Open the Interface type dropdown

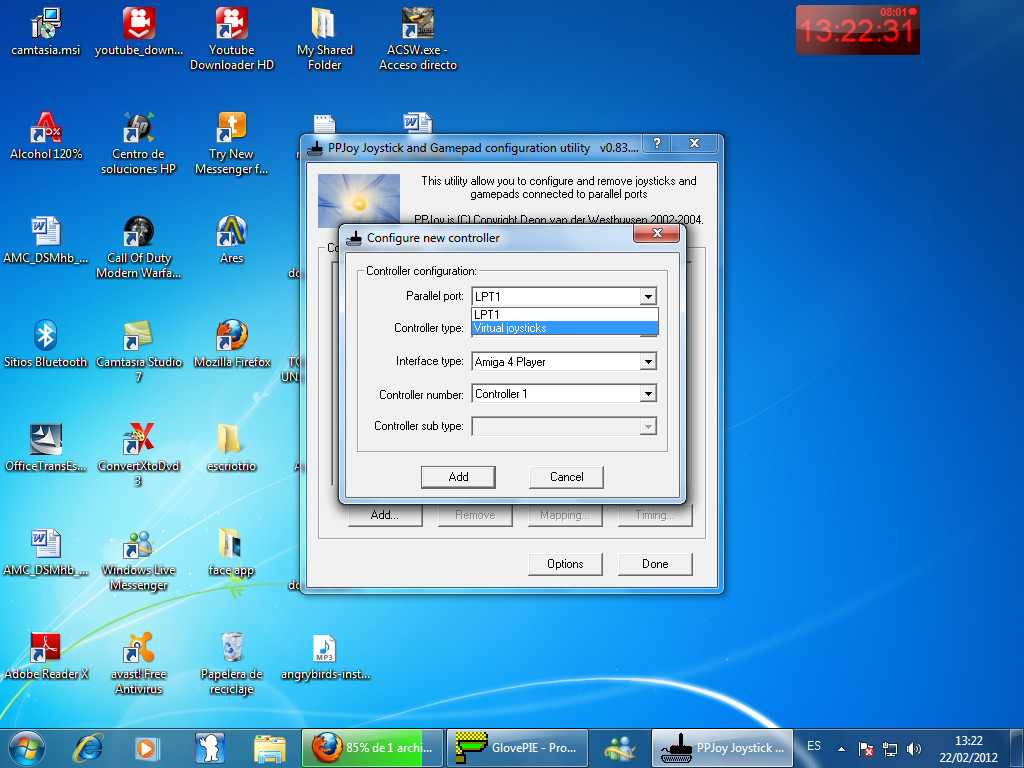point(648,361)
